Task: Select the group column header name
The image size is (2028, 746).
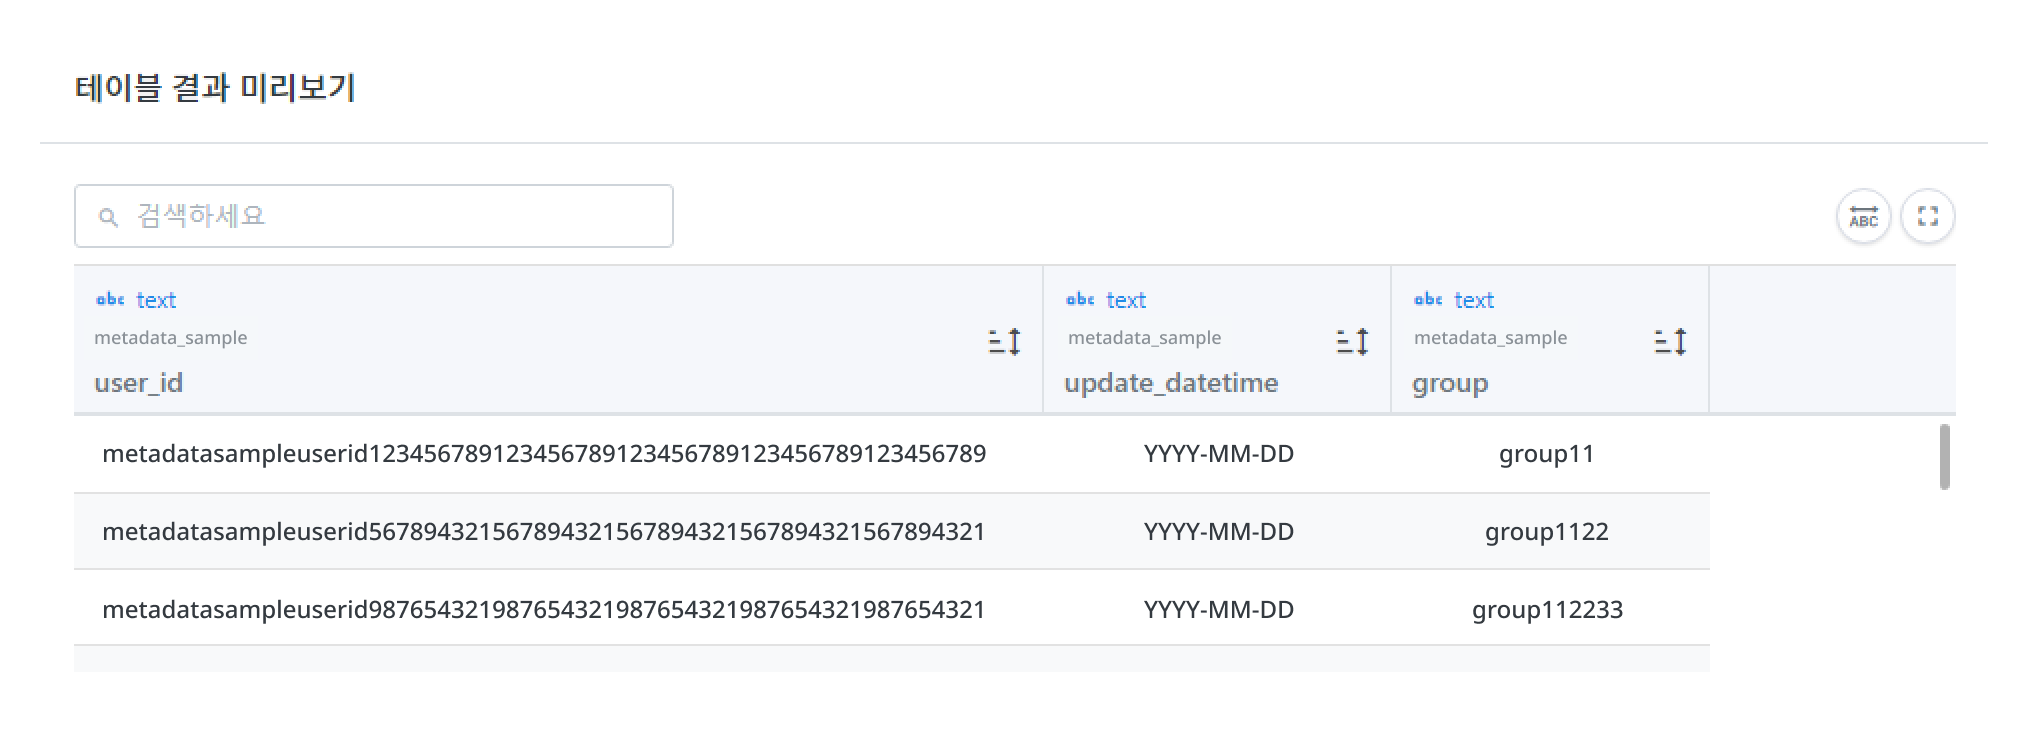Action: pyautogui.click(x=1450, y=384)
